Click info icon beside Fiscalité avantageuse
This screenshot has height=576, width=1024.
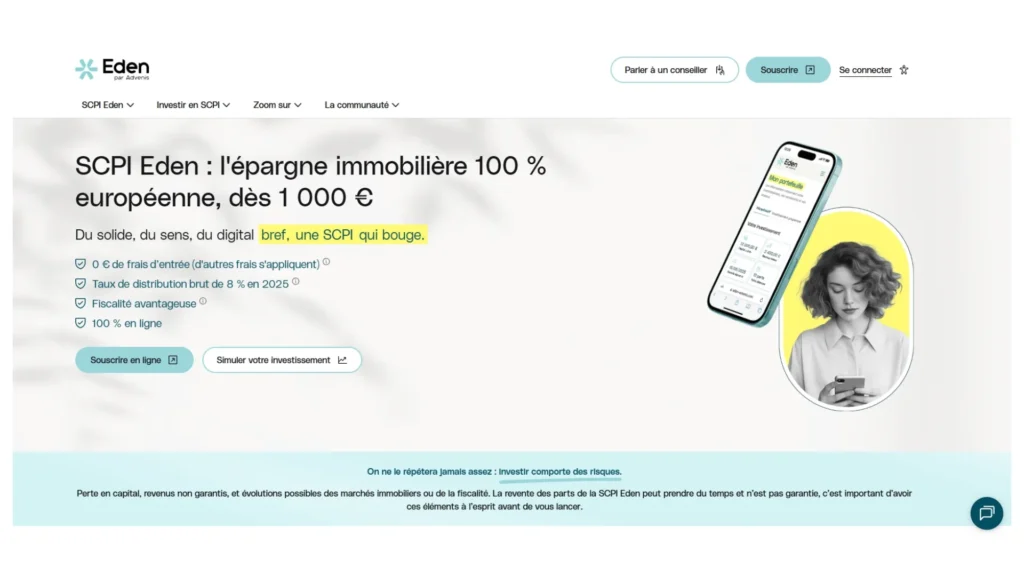[x=202, y=301]
